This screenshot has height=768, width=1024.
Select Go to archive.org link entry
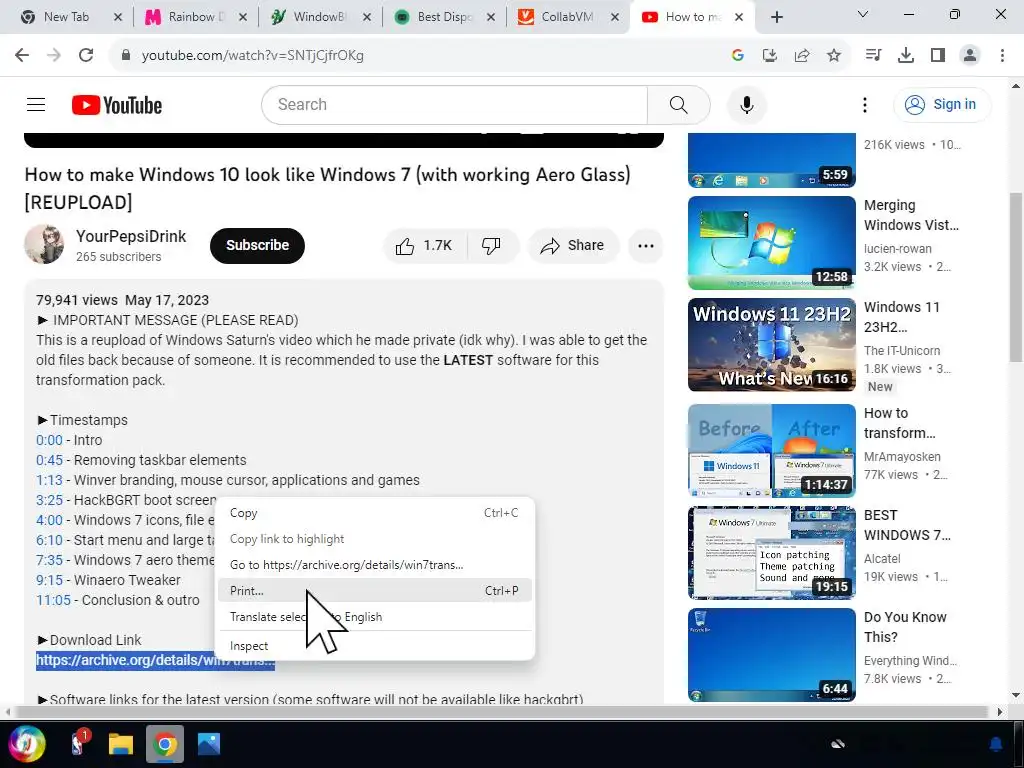[x=375, y=565]
